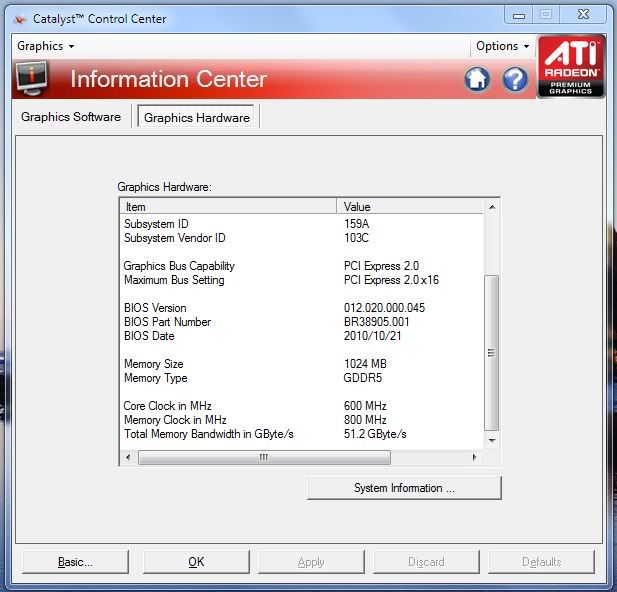Click the value BR38905.001

(377, 322)
